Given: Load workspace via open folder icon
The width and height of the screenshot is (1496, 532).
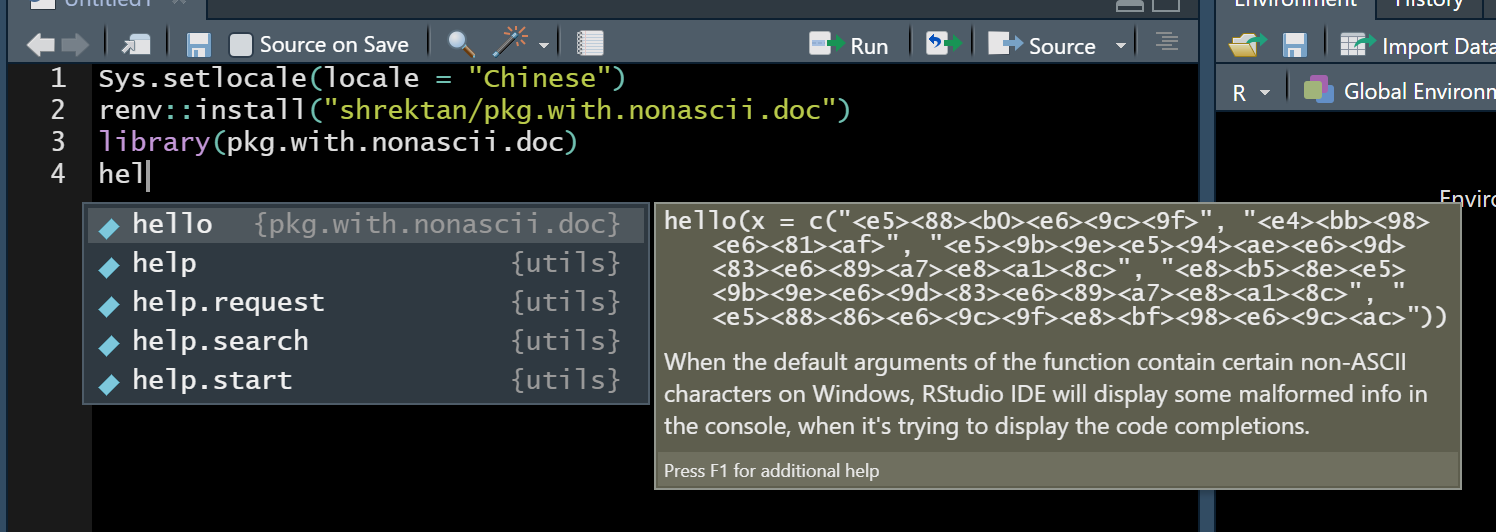Looking at the screenshot, I should tap(1247, 45).
